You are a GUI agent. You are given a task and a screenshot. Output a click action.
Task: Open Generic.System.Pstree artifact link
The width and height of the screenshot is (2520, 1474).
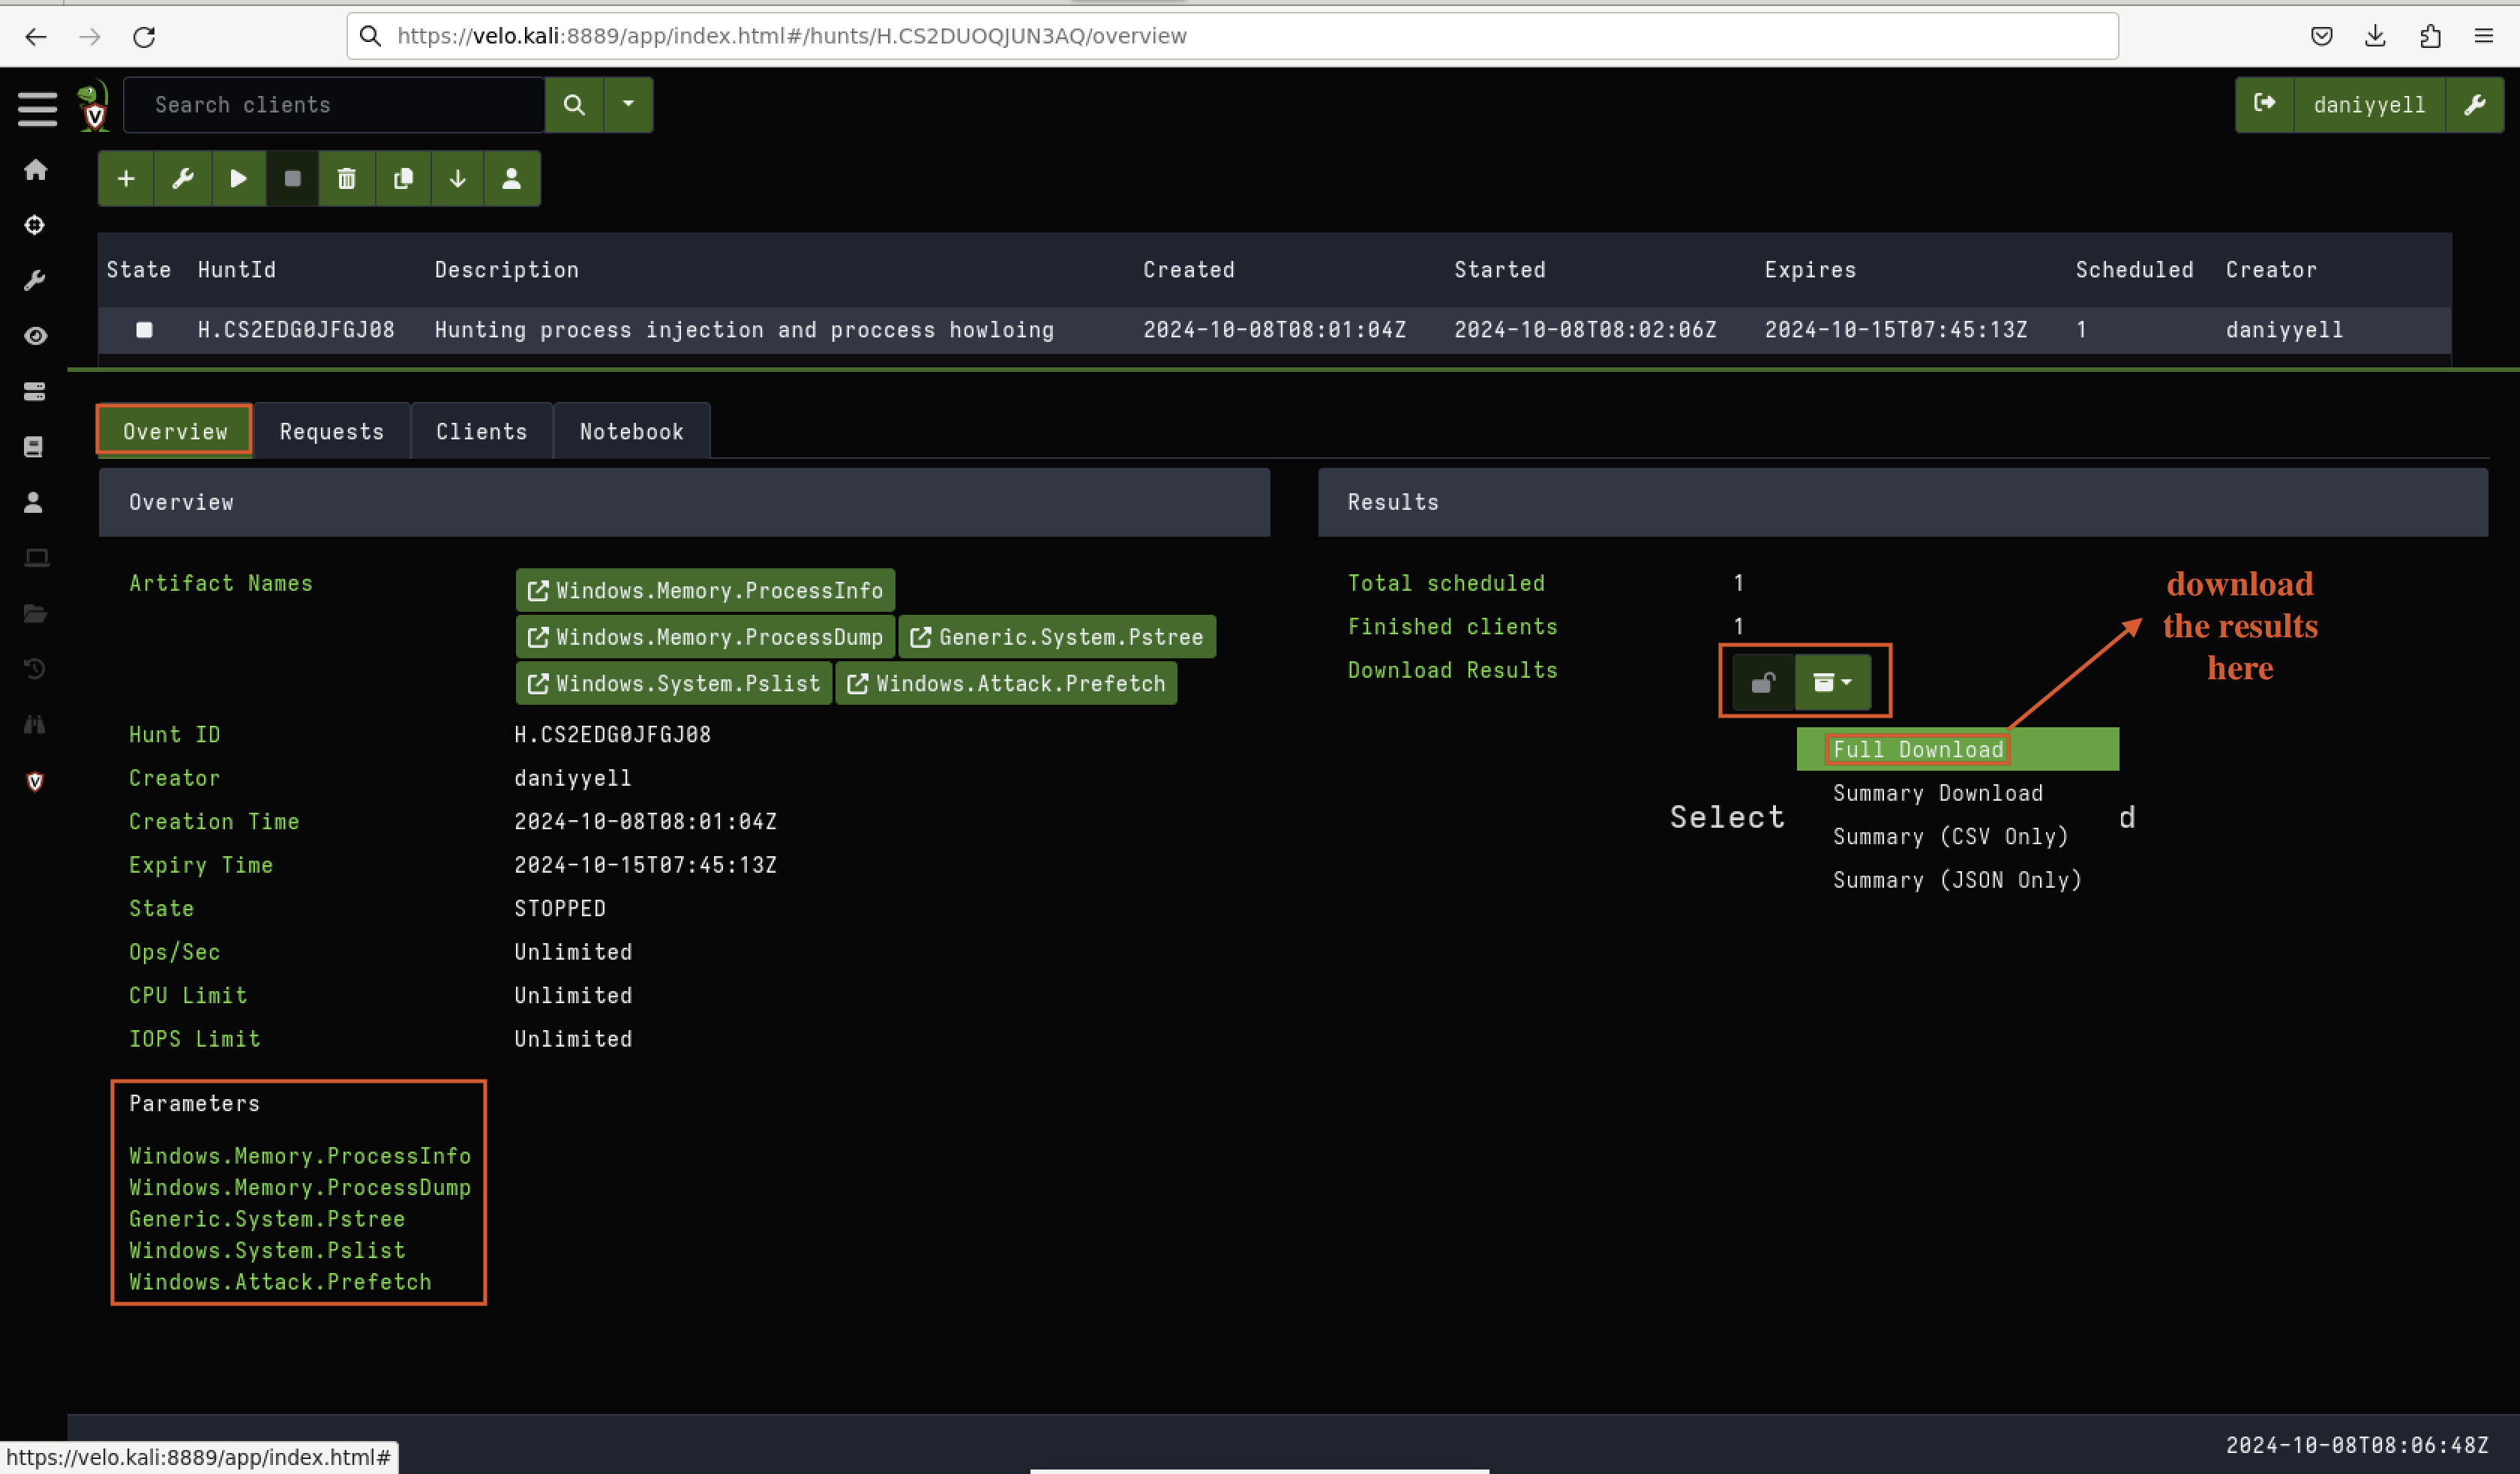pos(1057,637)
